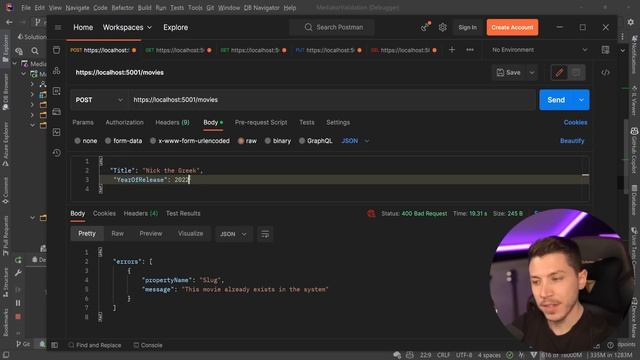Select the form-data body type
Viewport: 640px width, 360px height.
tap(124, 141)
